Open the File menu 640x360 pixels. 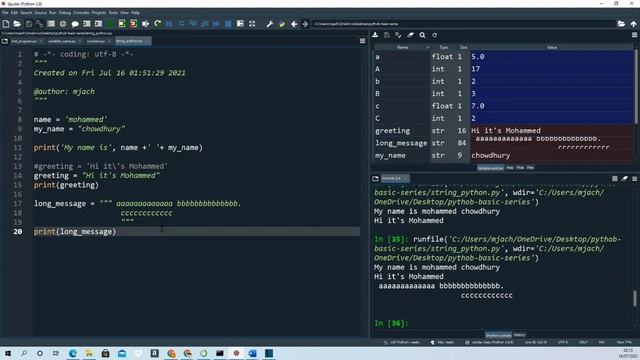click(5, 13)
